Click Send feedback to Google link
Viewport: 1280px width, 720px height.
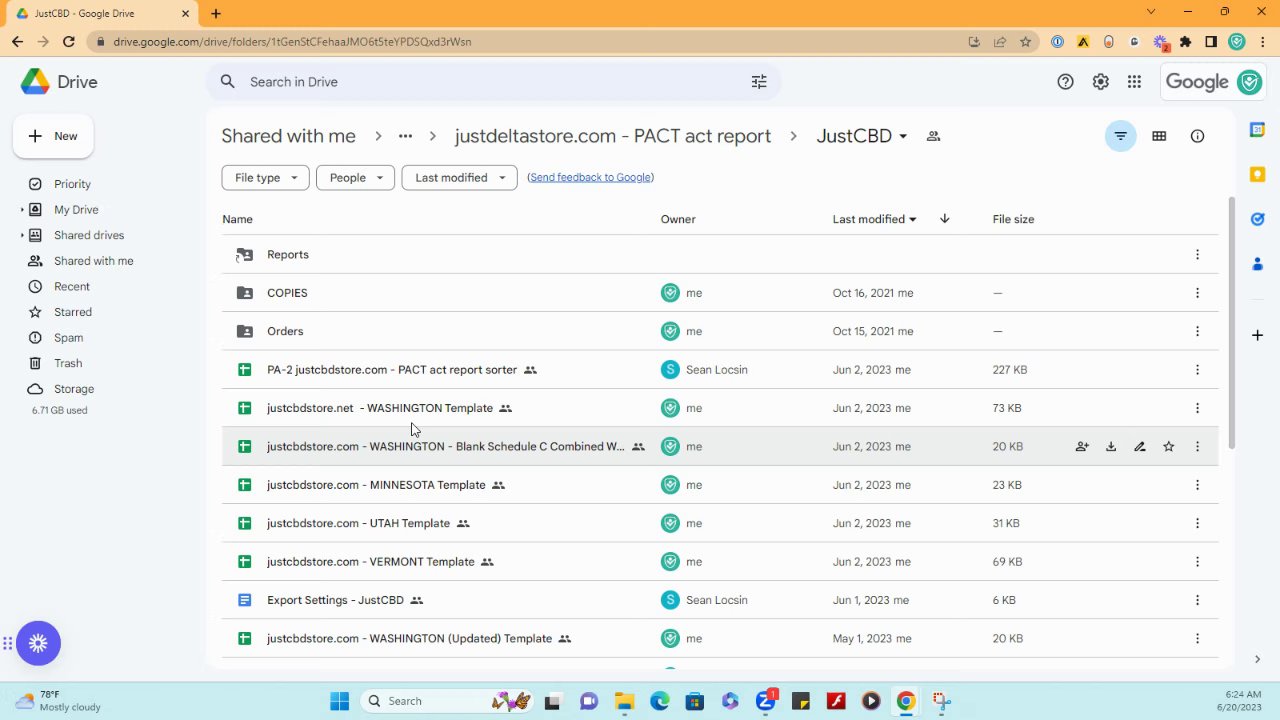pyautogui.click(x=590, y=177)
